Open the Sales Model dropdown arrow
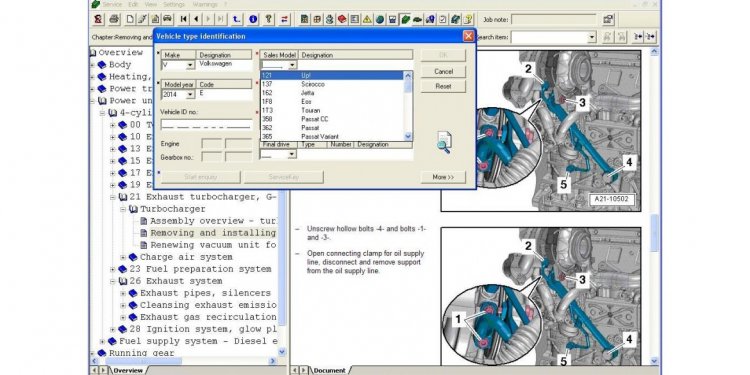The width and height of the screenshot is (750, 375). pos(292,65)
